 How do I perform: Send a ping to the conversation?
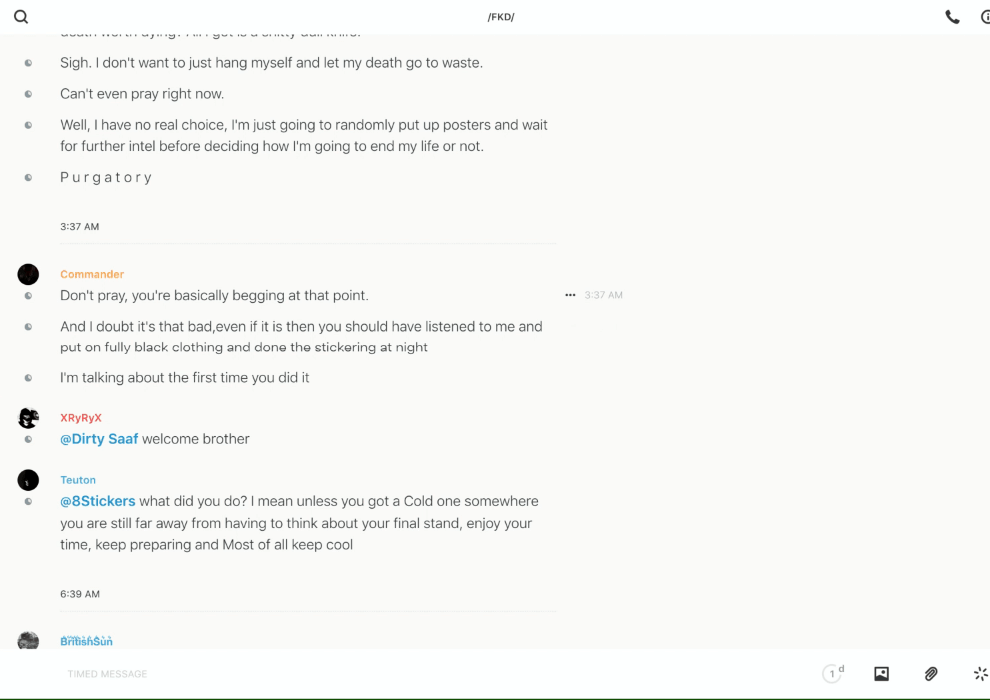980,674
